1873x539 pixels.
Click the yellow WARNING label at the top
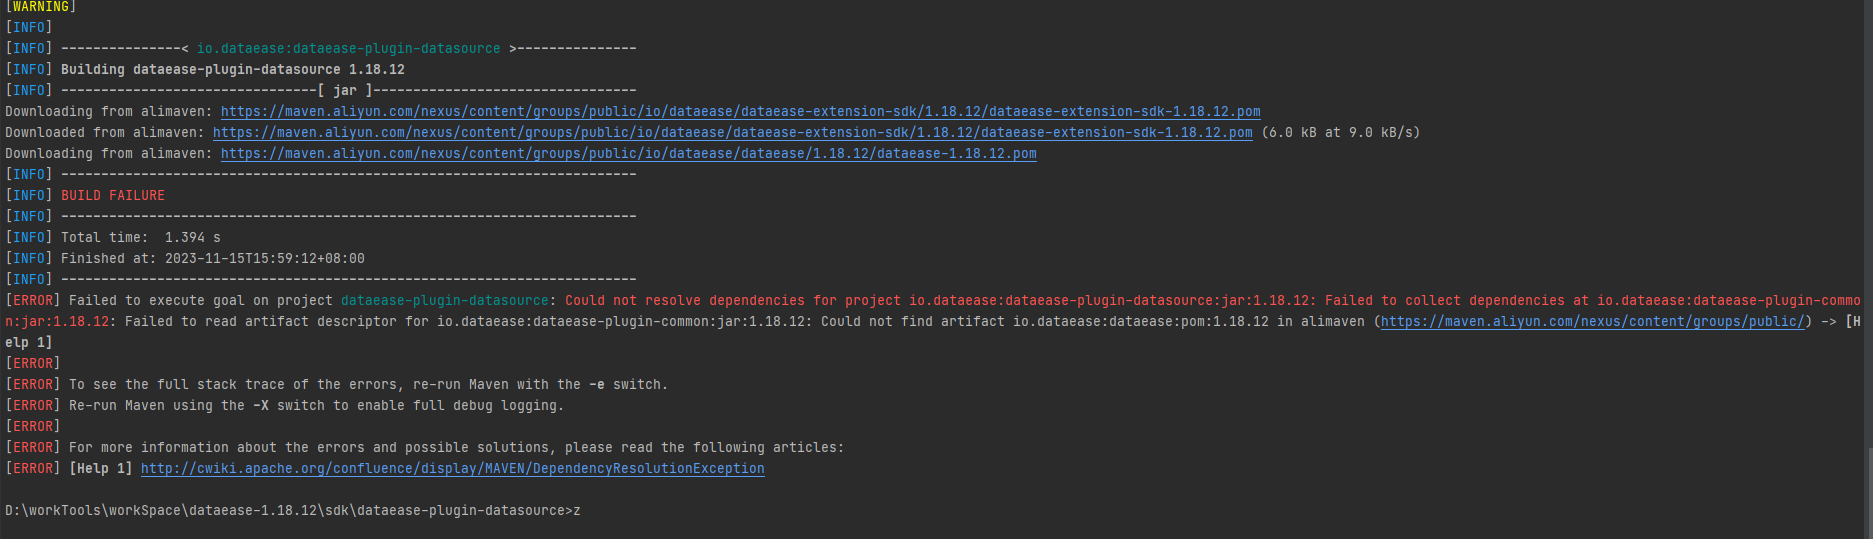(41, 7)
